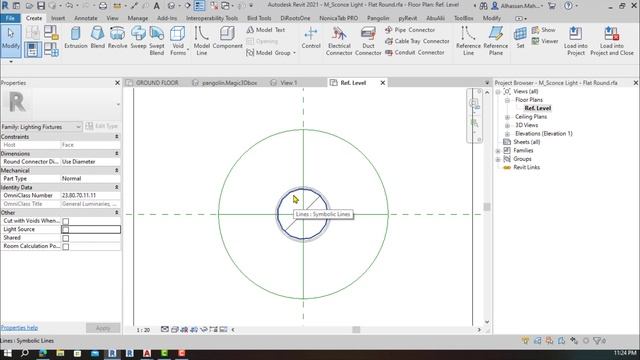Switch to GROUND FLOOR view tab

[157, 83]
